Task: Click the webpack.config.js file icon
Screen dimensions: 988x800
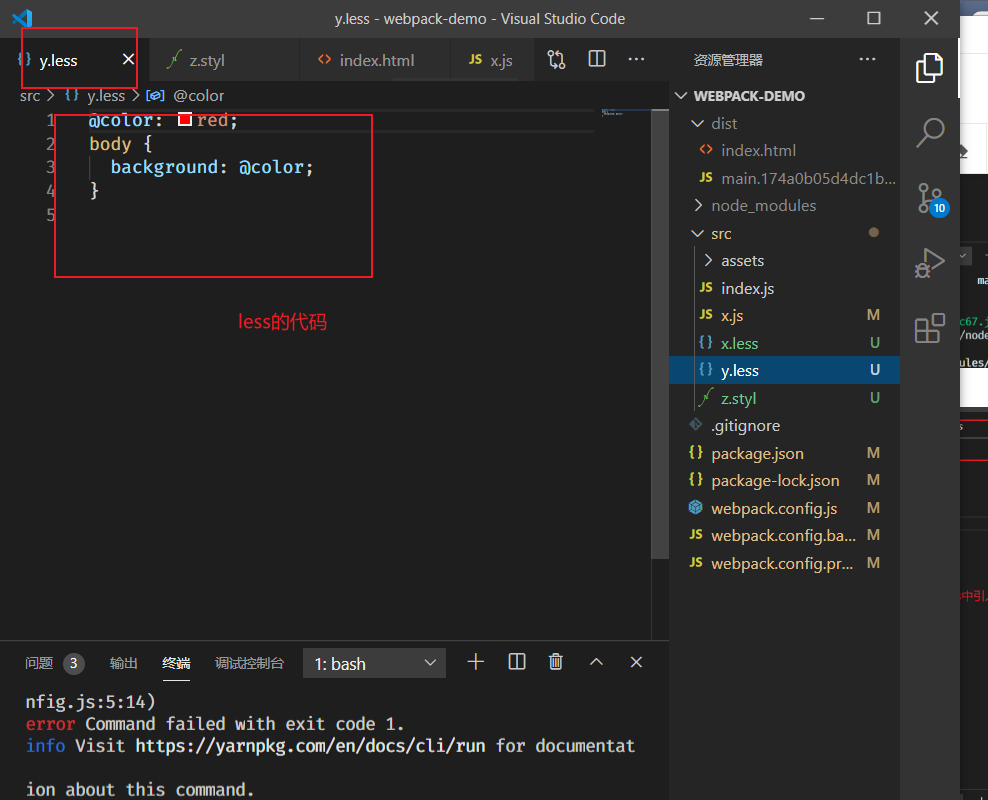Action: coord(696,507)
